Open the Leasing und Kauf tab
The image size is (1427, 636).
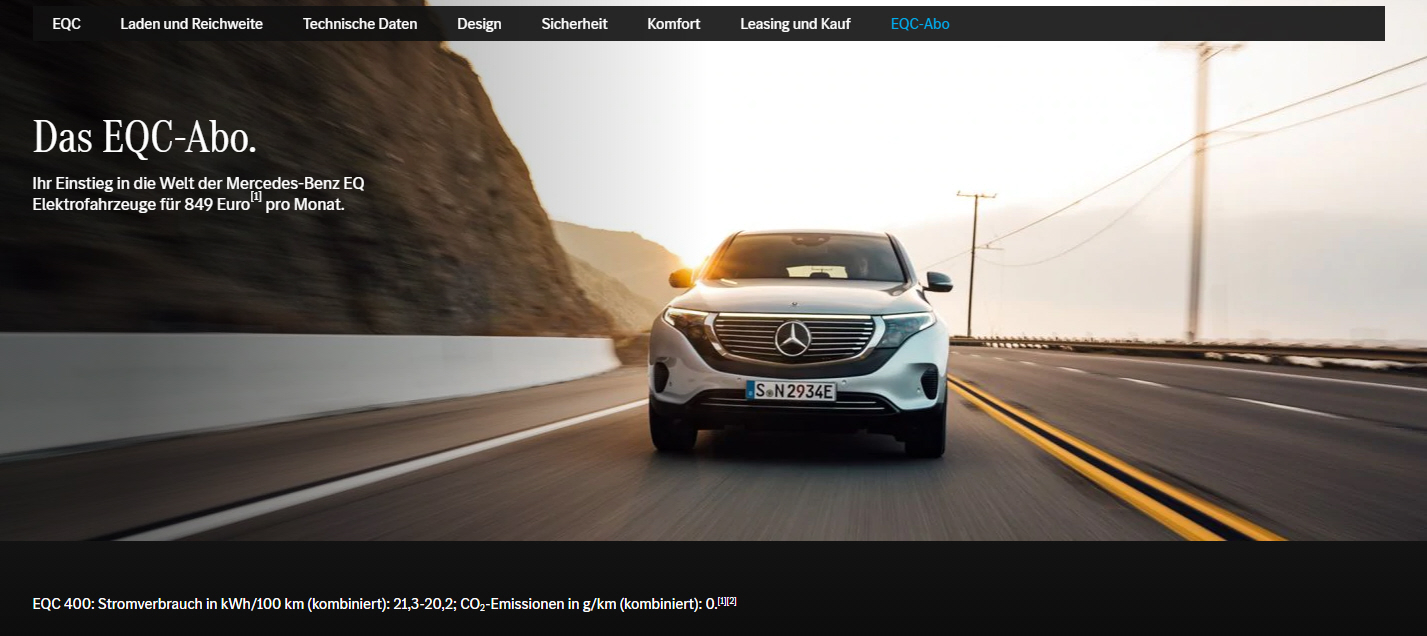(x=795, y=24)
